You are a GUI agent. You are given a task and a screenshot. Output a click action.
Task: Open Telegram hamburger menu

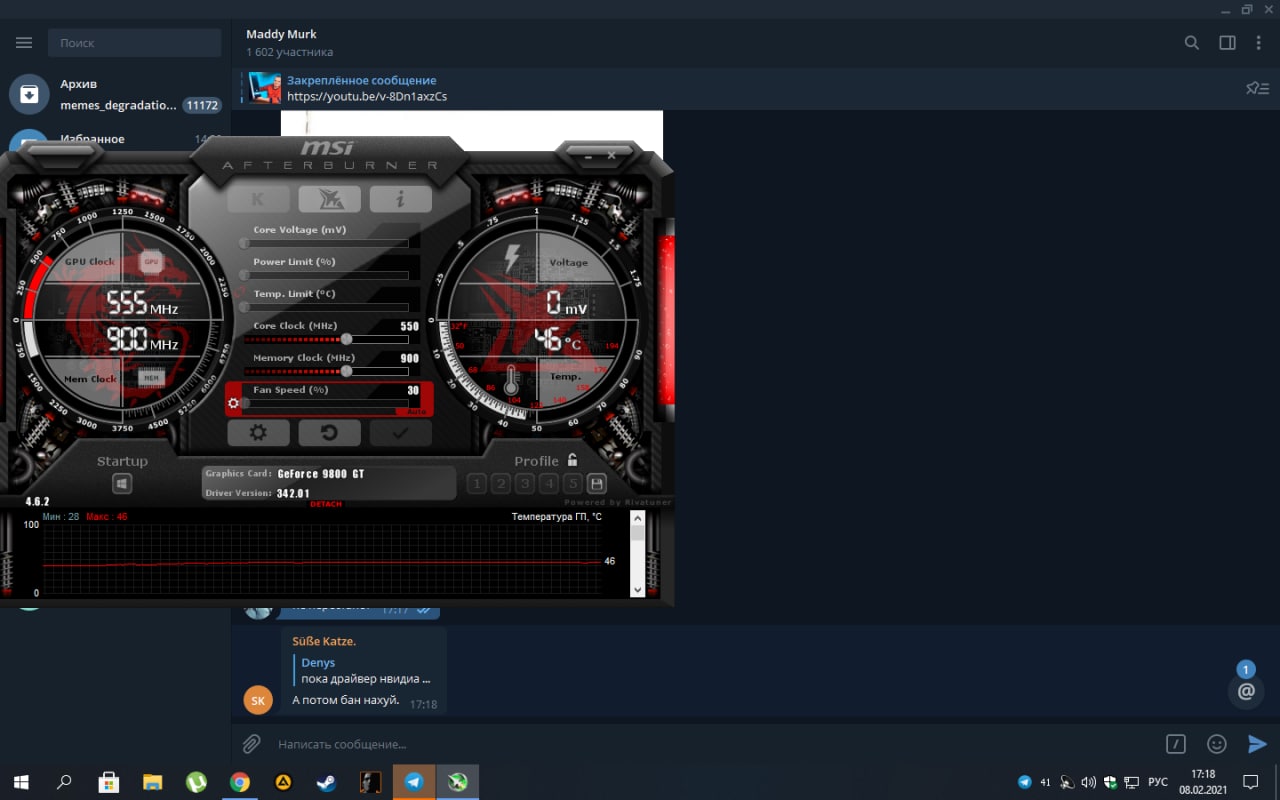pos(24,43)
